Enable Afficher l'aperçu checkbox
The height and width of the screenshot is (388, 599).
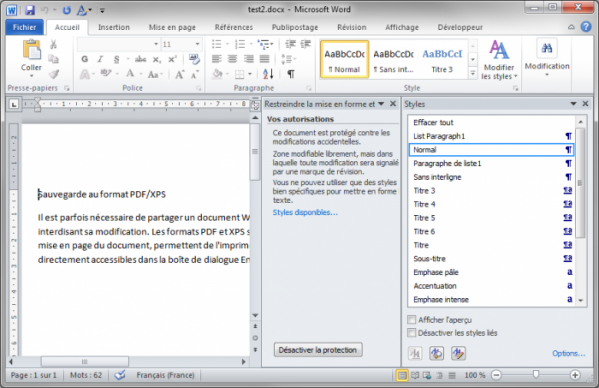coord(411,319)
